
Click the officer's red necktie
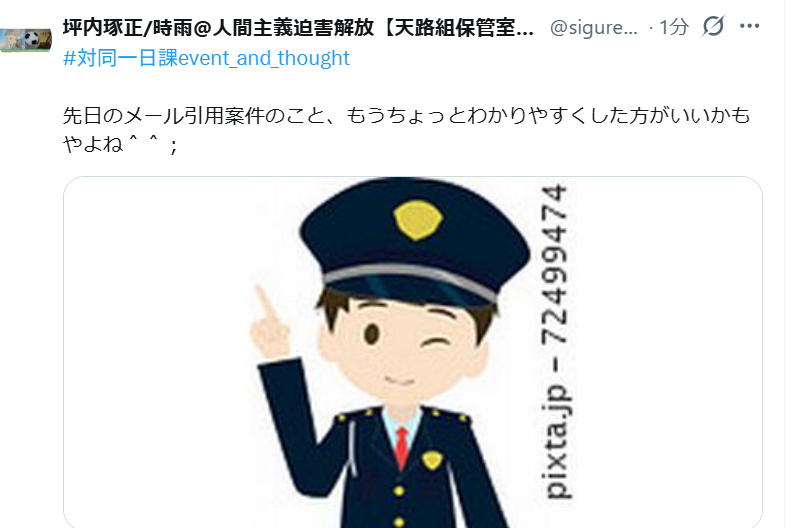[402, 447]
